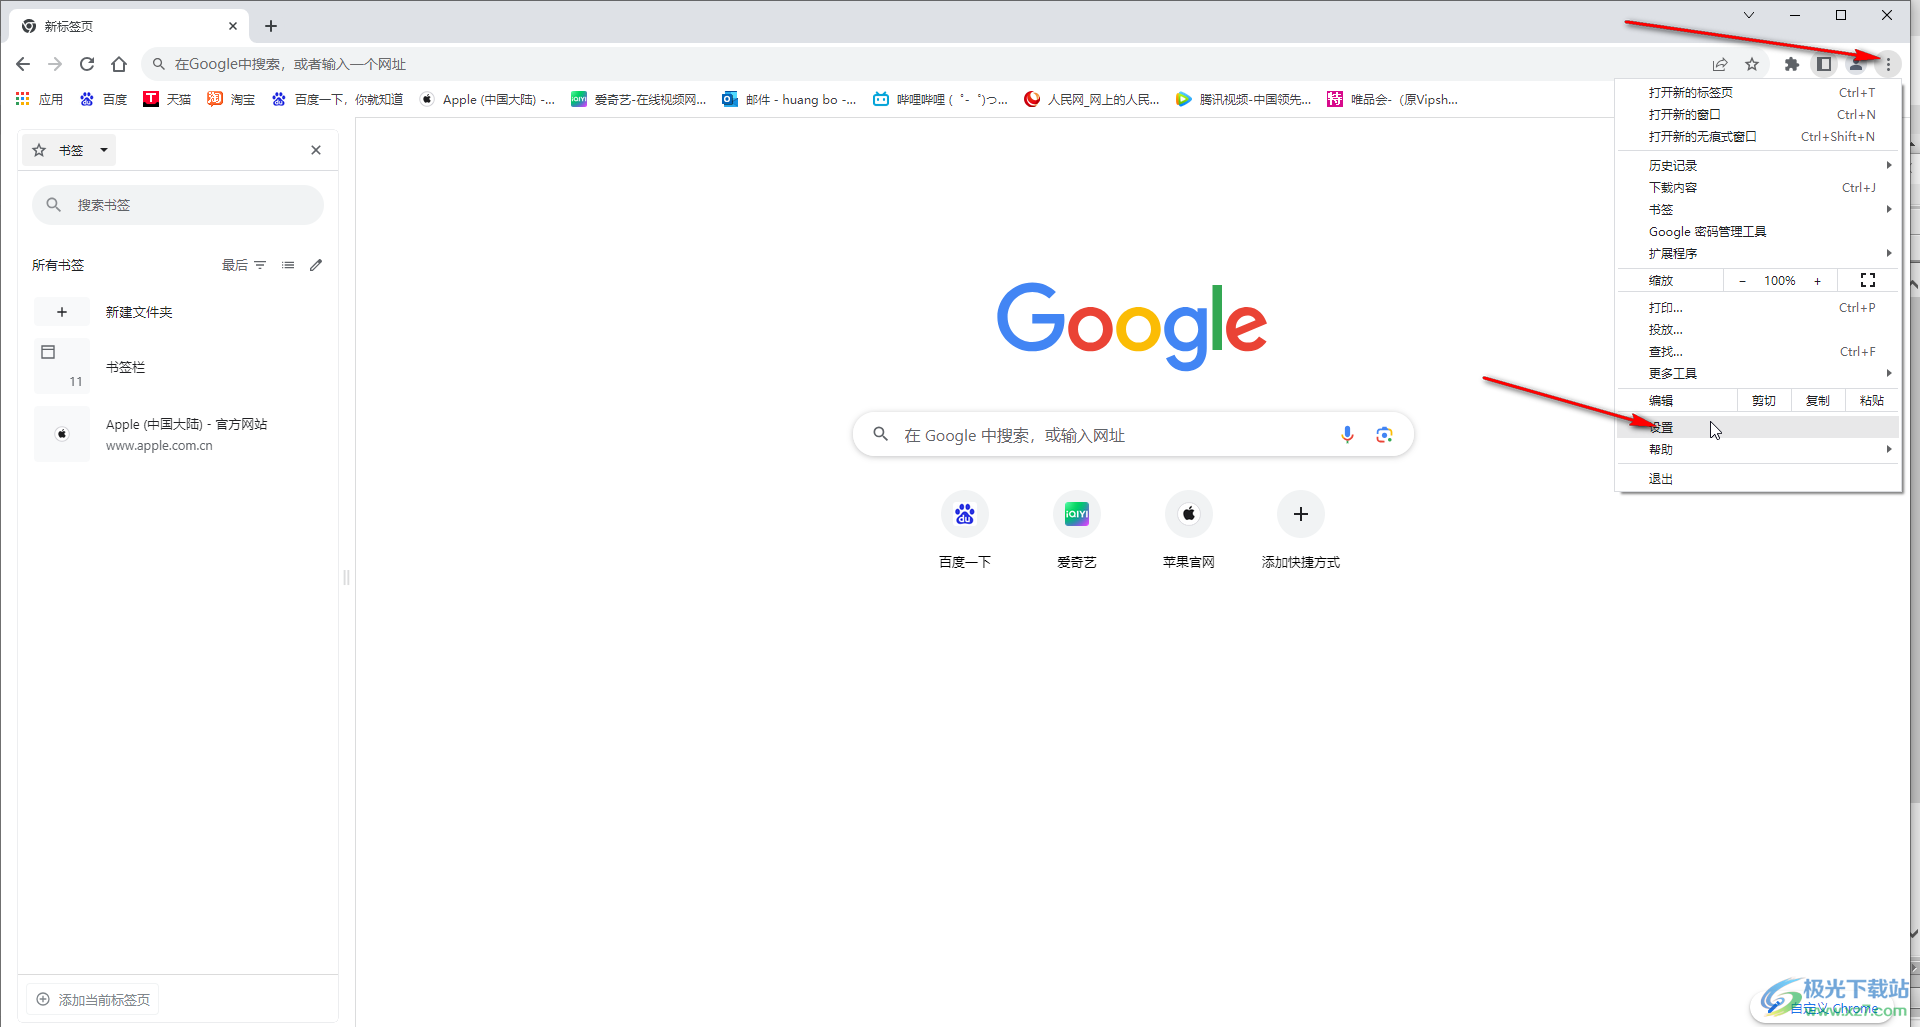1920x1027 pixels.
Task: Expand the 更多工具 submenu
Action: click(x=1759, y=373)
